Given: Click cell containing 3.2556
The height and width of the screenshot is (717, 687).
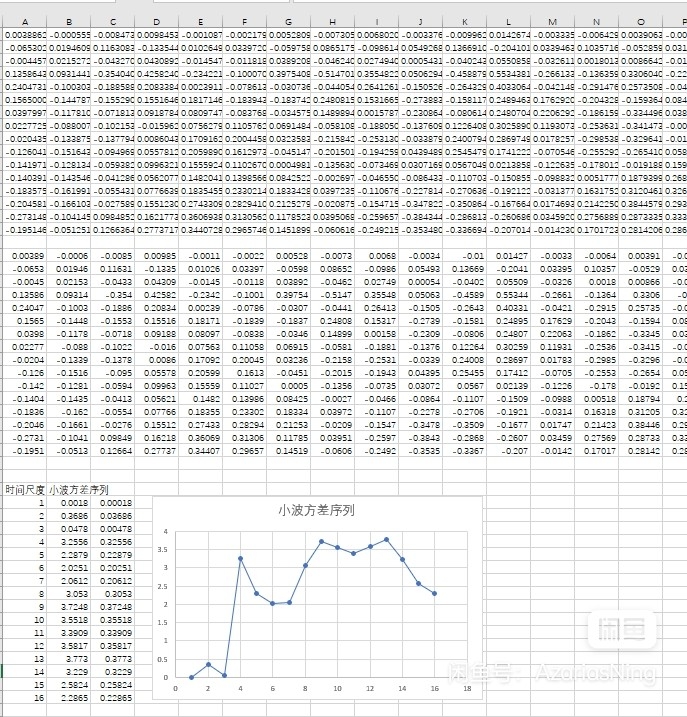Looking at the screenshot, I should (69, 542).
